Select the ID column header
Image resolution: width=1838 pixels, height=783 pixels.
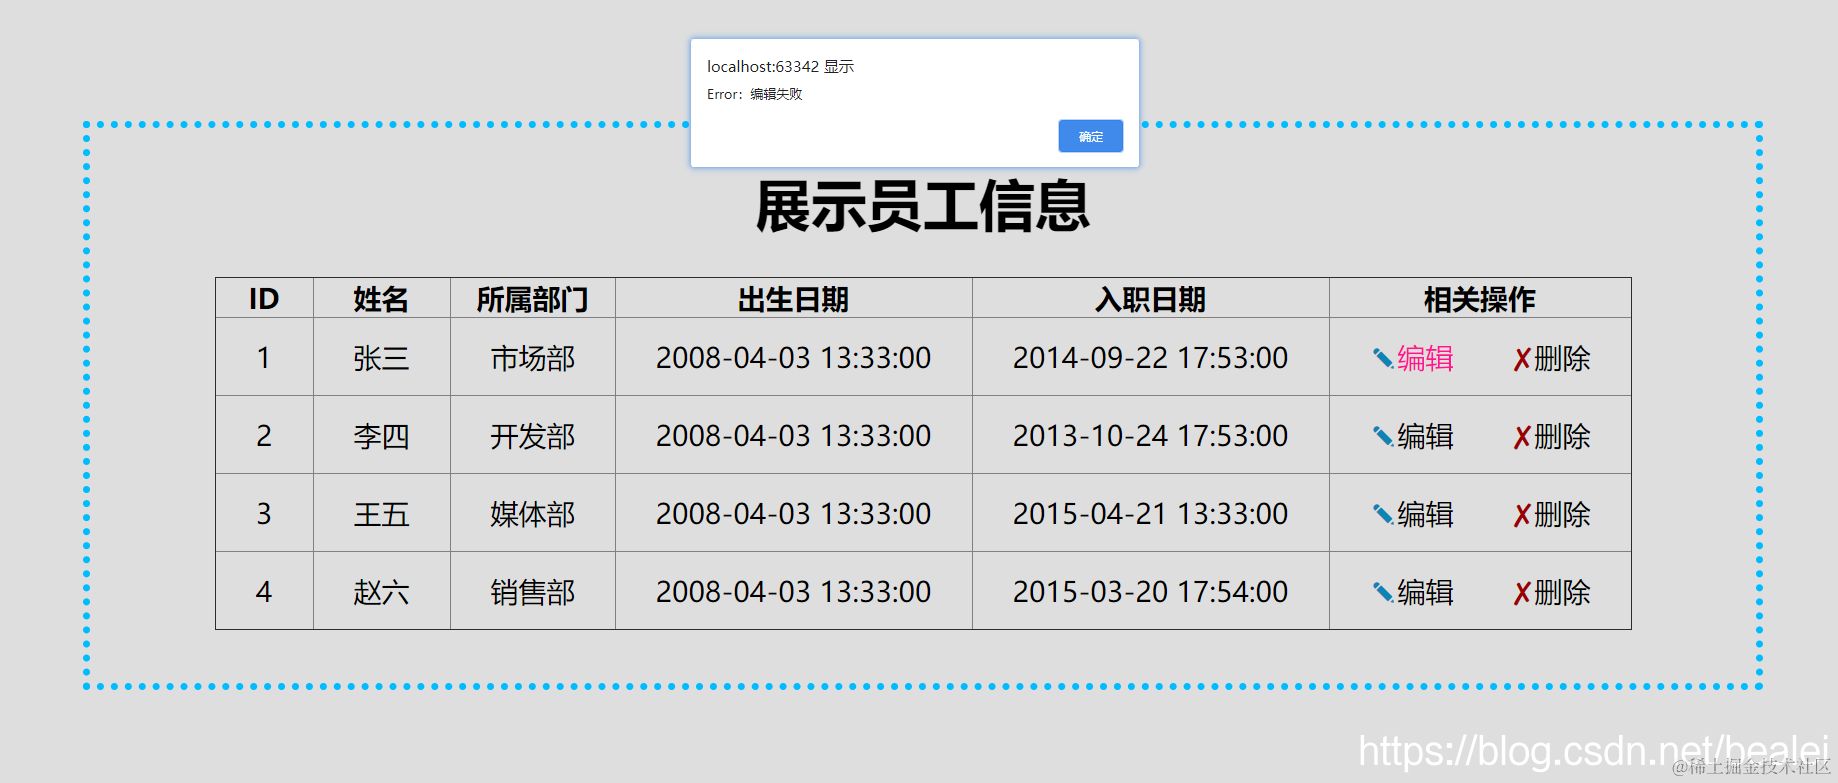264,299
